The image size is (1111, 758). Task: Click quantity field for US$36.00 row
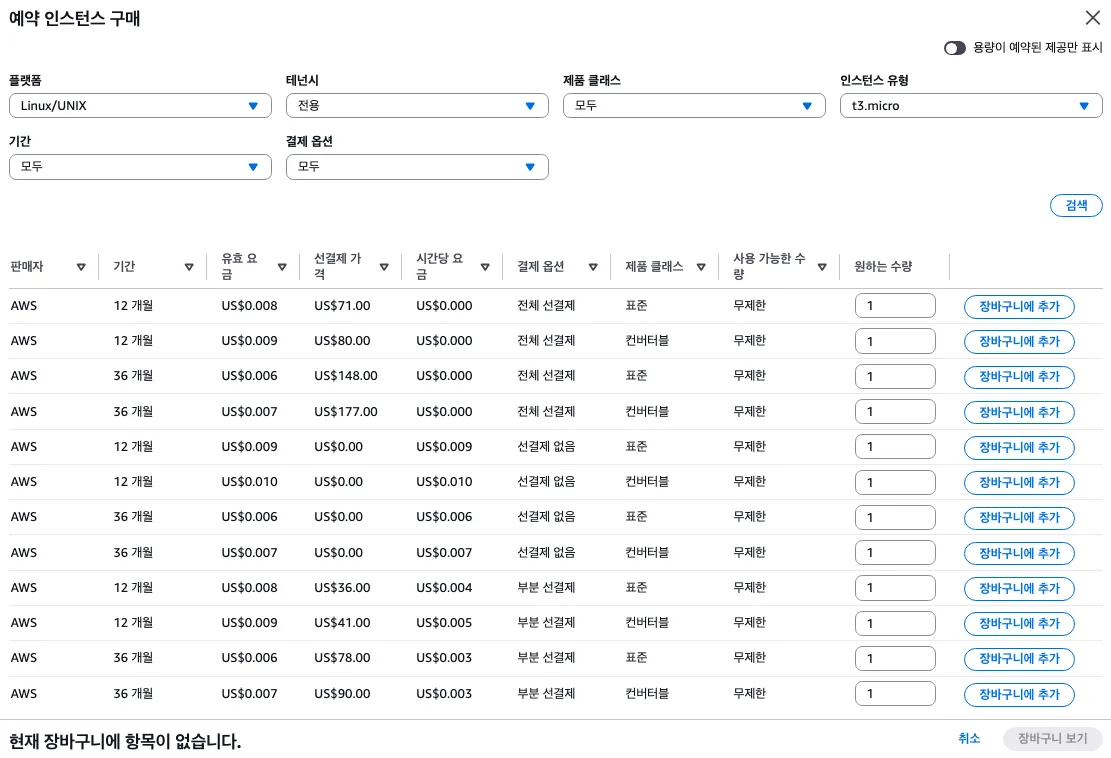tap(895, 588)
